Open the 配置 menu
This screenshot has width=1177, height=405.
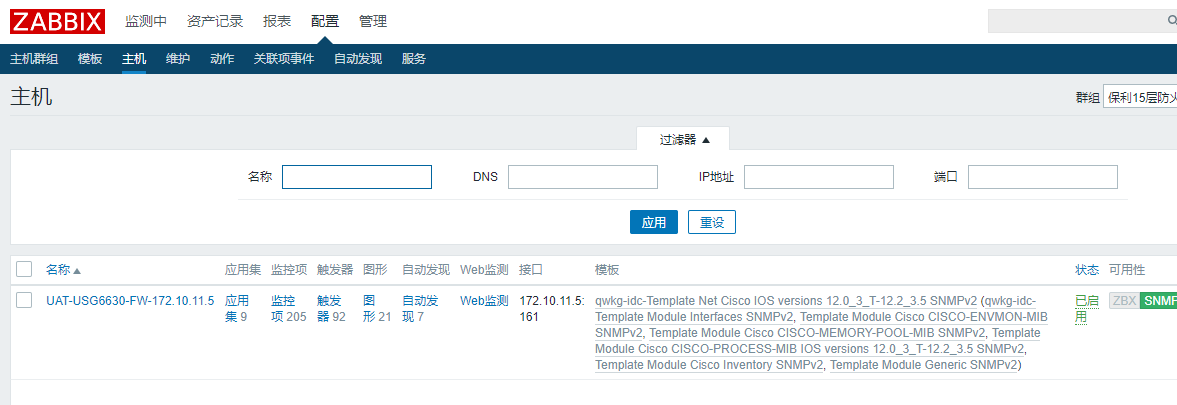325,22
